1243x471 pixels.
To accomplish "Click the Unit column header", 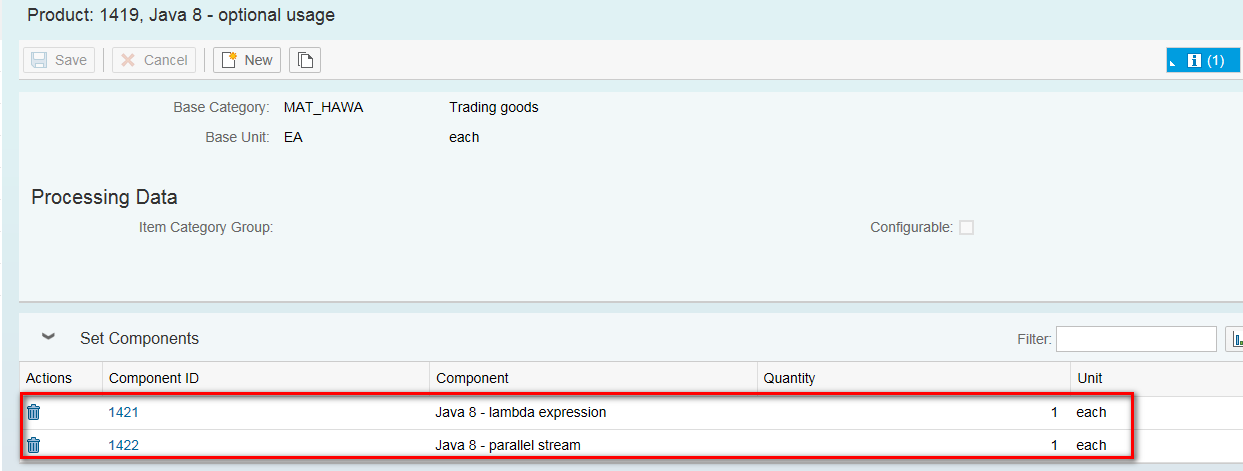I will pyautogui.click(x=1089, y=378).
